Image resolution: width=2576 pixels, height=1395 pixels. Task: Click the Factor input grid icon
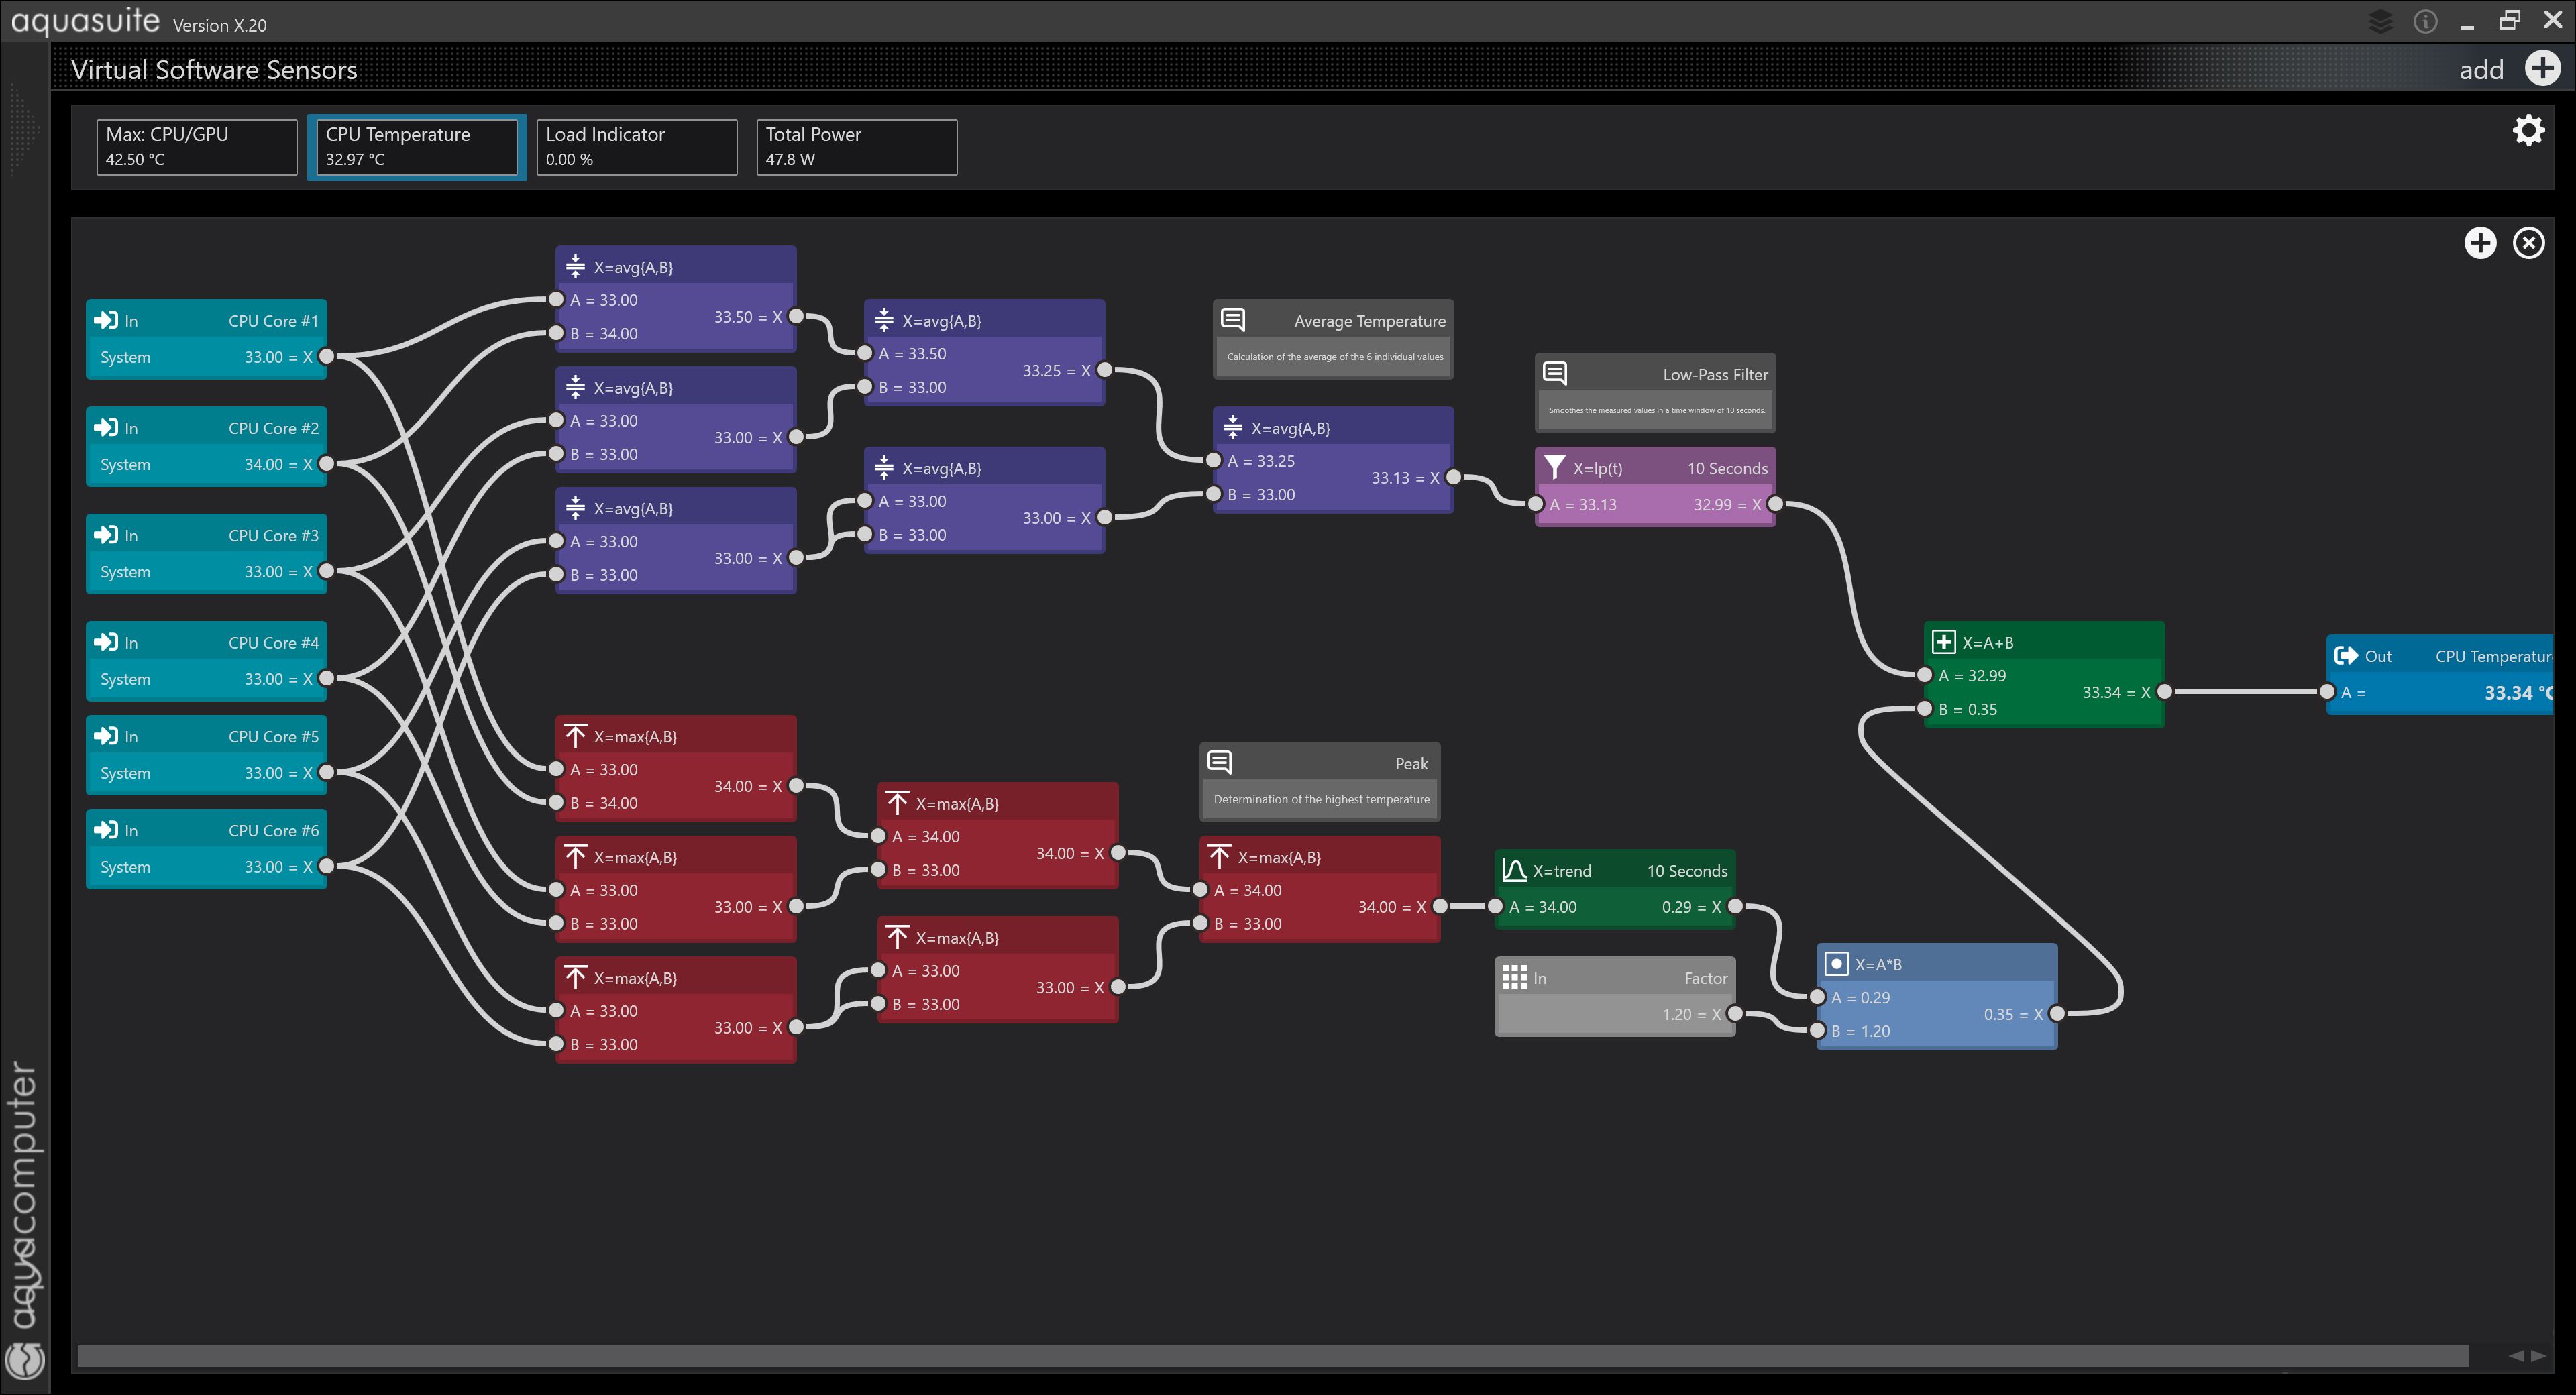point(1514,977)
